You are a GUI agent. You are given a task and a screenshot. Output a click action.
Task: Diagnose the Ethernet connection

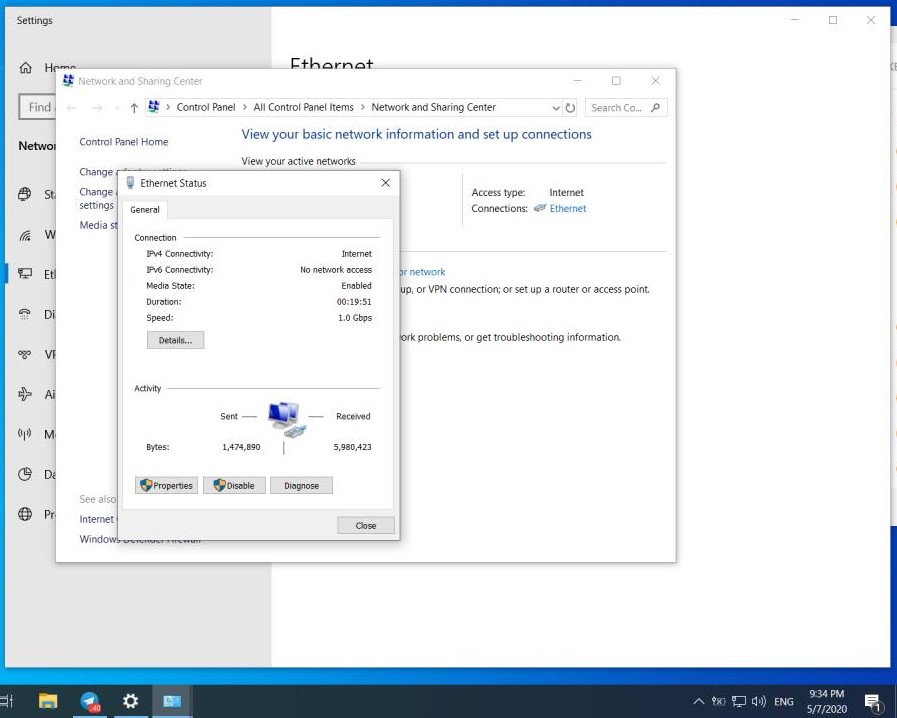click(x=301, y=486)
